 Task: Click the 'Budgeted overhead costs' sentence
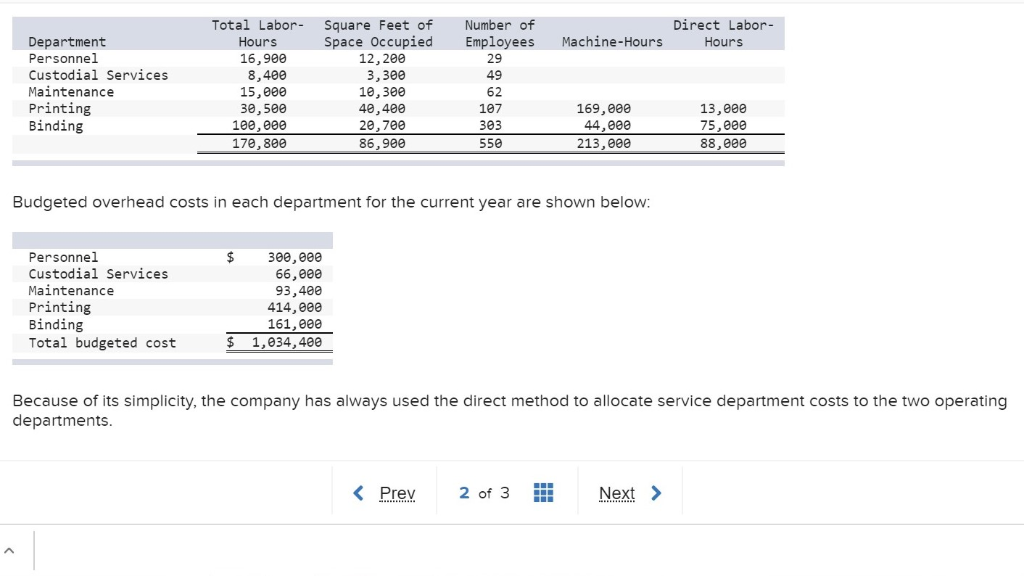click(x=331, y=202)
